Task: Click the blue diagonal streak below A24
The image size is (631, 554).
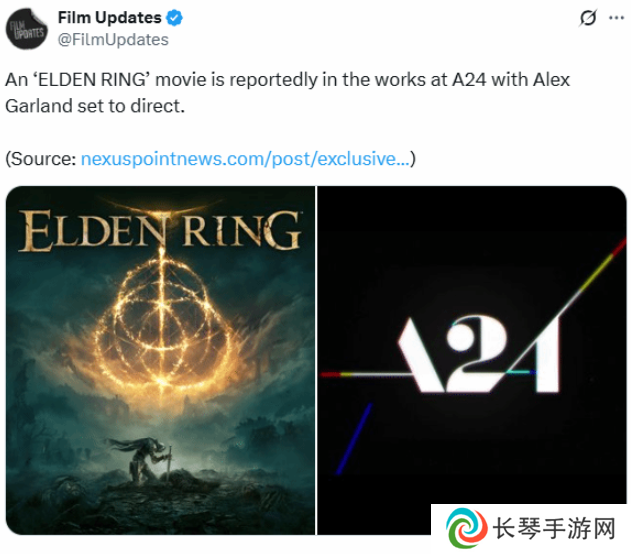Action: point(354,439)
